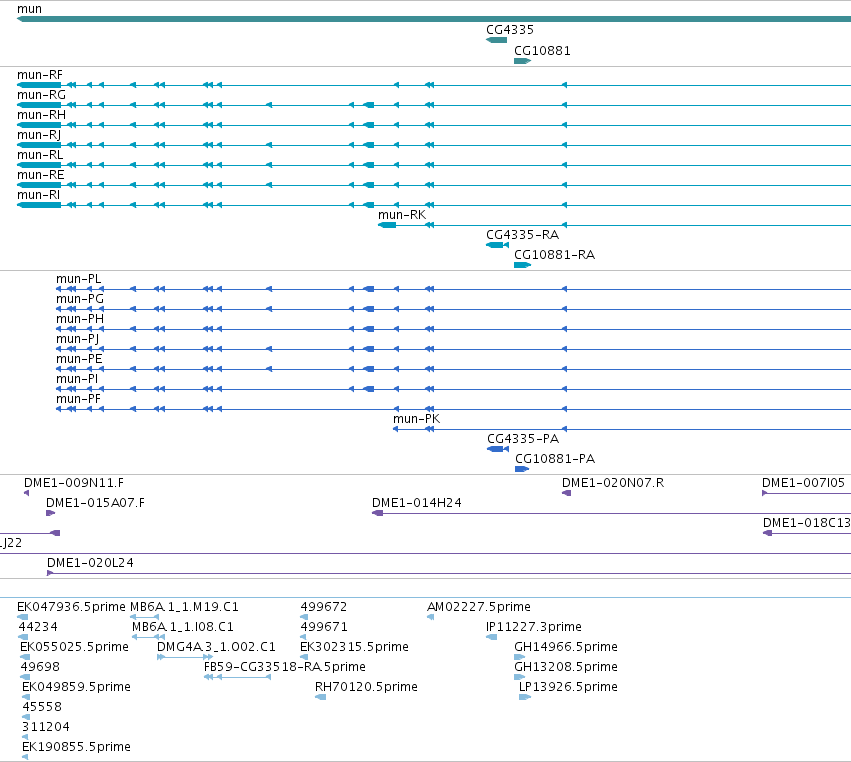Click the CG10881-RA transcript label
The image size is (851, 762).
554,255
